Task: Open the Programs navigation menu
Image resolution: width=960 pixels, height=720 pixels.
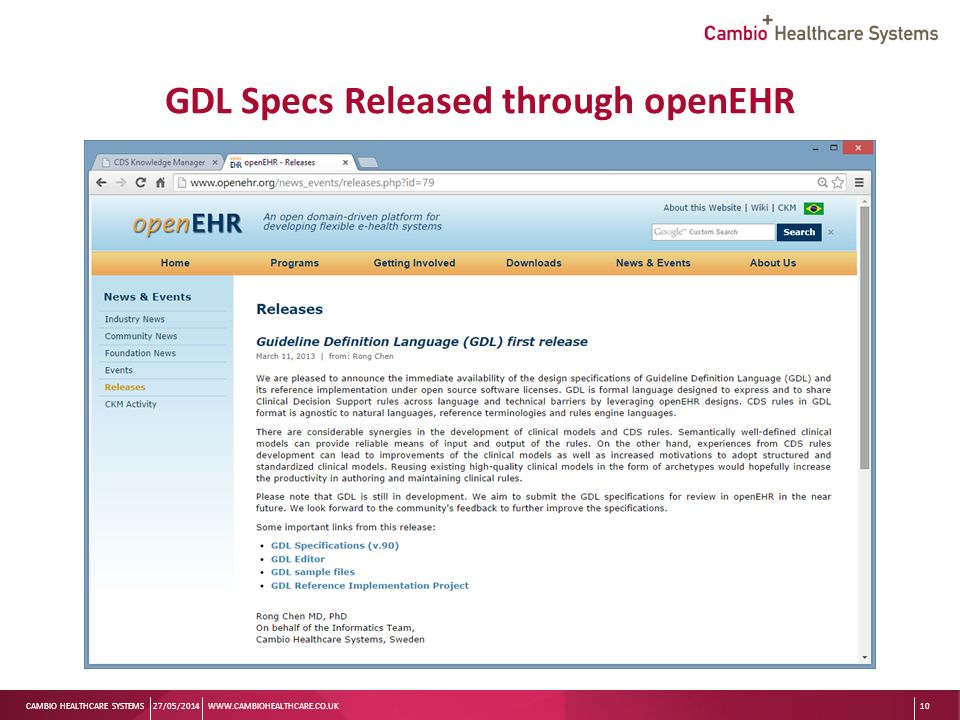Action: coord(294,263)
